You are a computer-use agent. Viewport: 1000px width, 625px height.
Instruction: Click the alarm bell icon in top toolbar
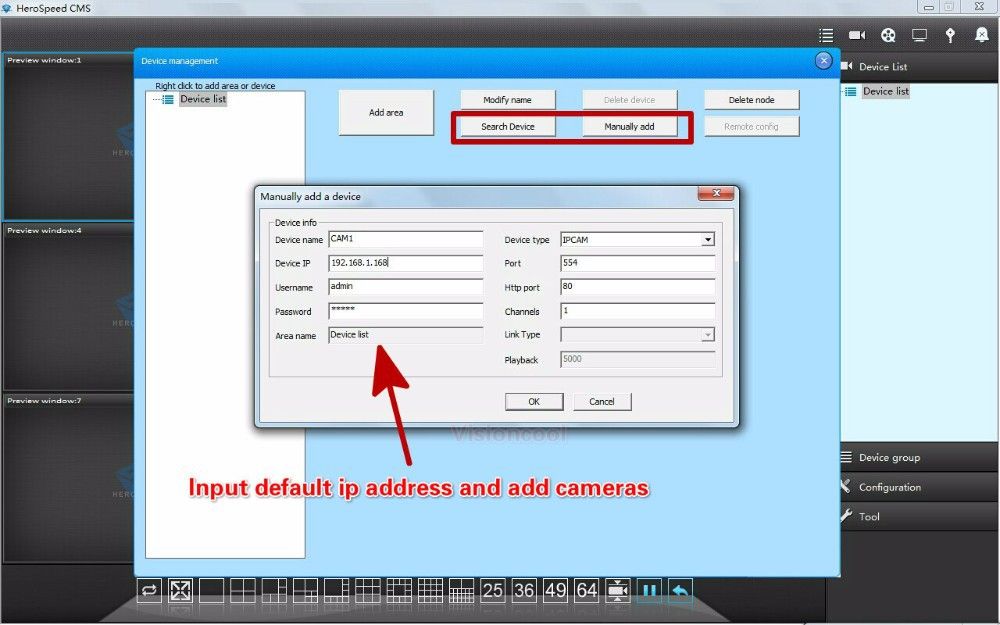pos(982,35)
